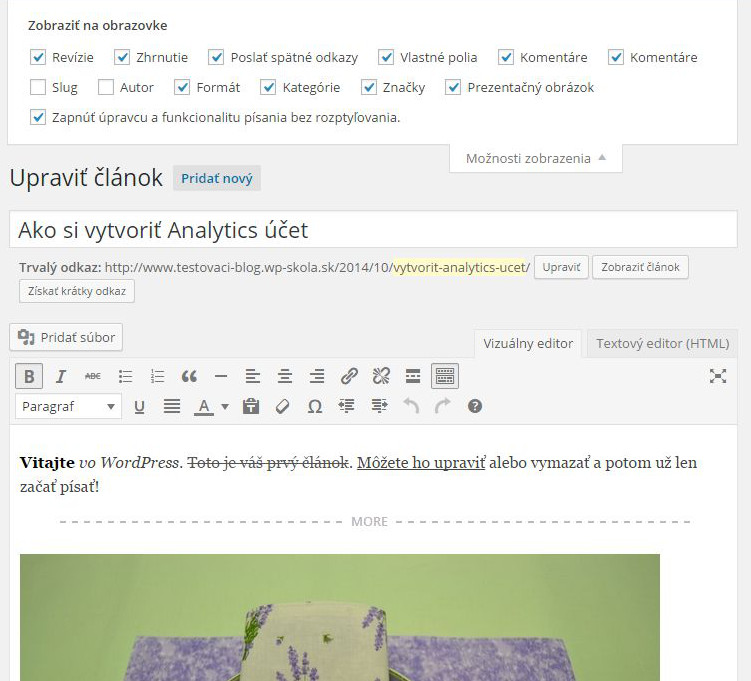Apply Italic formatting
Screen dimensions: 751x681
(x=61, y=376)
